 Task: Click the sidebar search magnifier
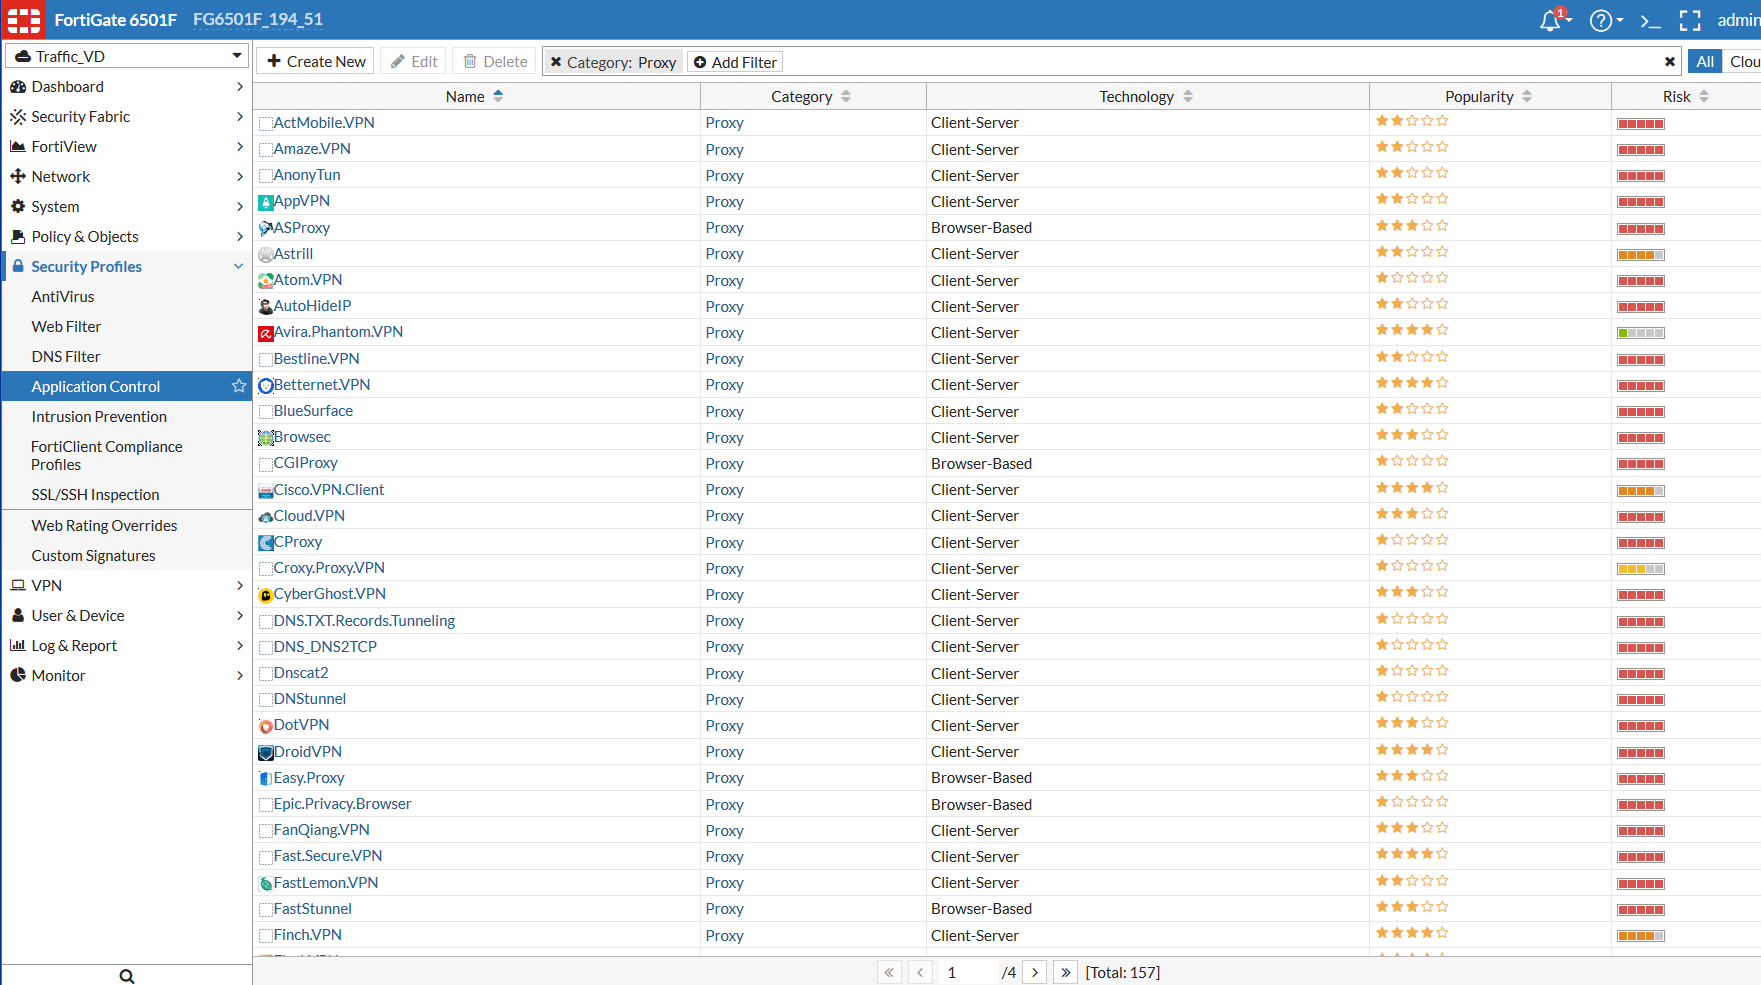pyautogui.click(x=127, y=976)
